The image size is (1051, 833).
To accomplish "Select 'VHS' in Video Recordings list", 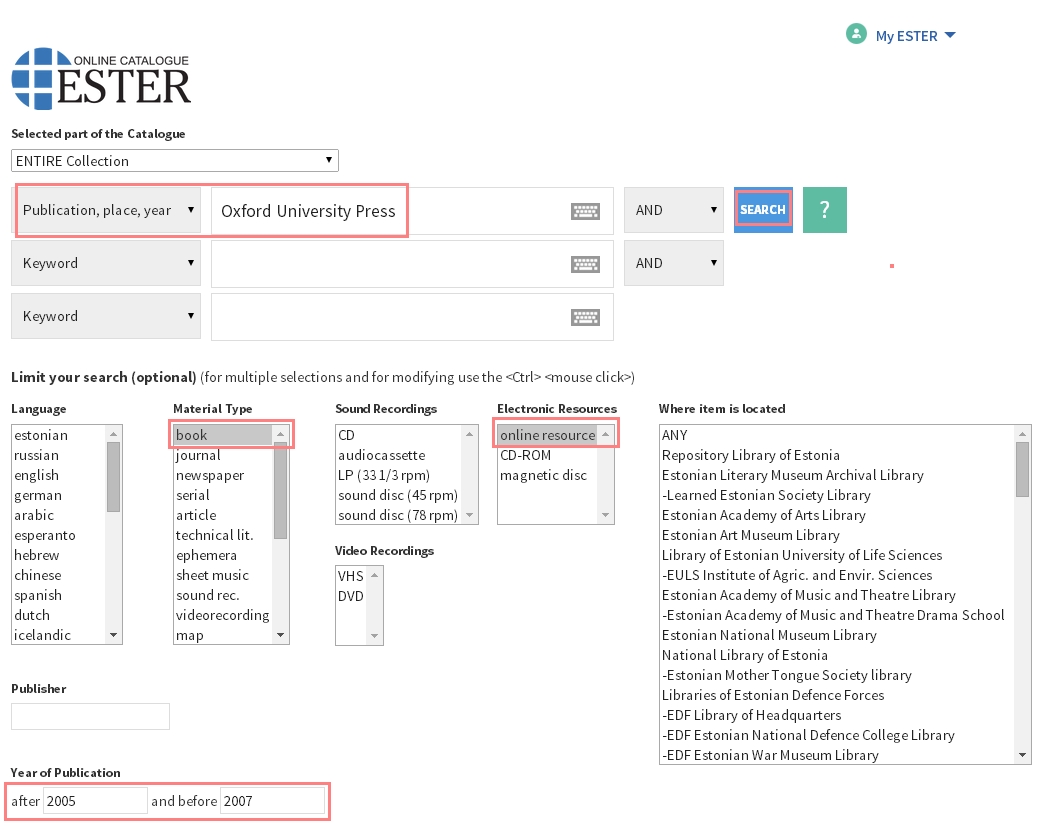I will [x=351, y=576].
